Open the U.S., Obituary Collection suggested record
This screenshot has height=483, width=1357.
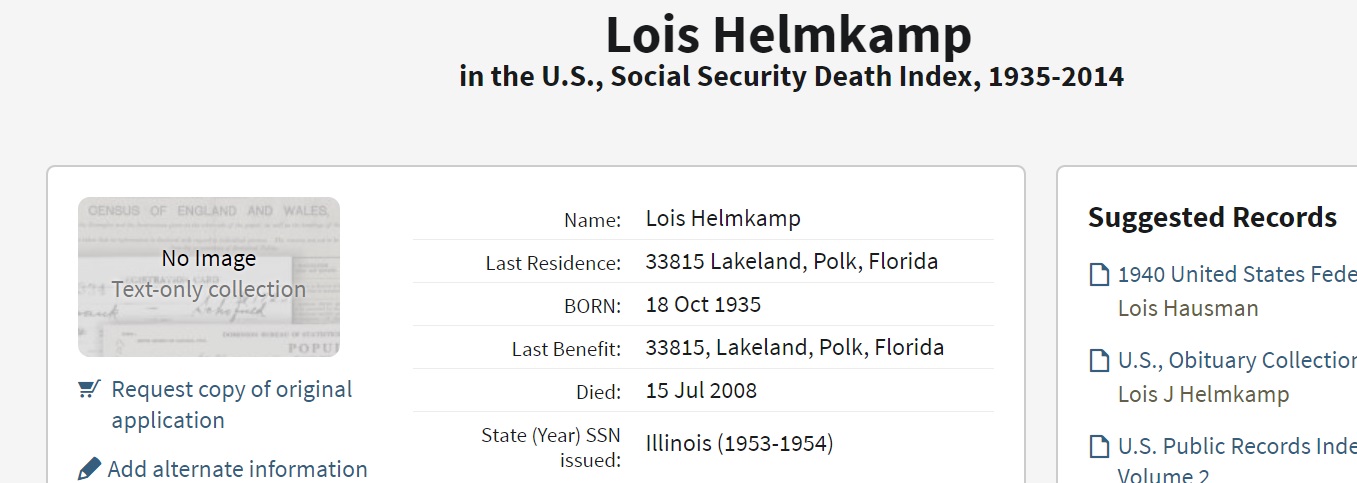tap(1237, 360)
